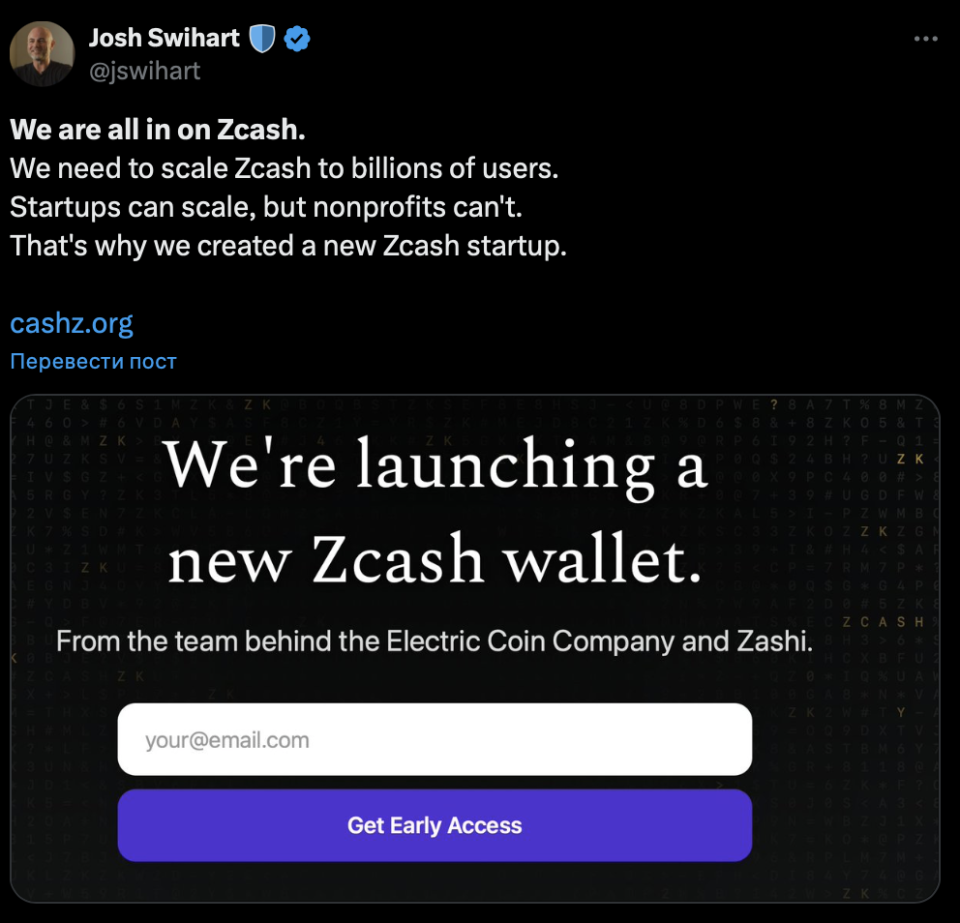Click the bold "We are all in on Zcash." text
The width and height of the screenshot is (960, 923).
coord(158,130)
